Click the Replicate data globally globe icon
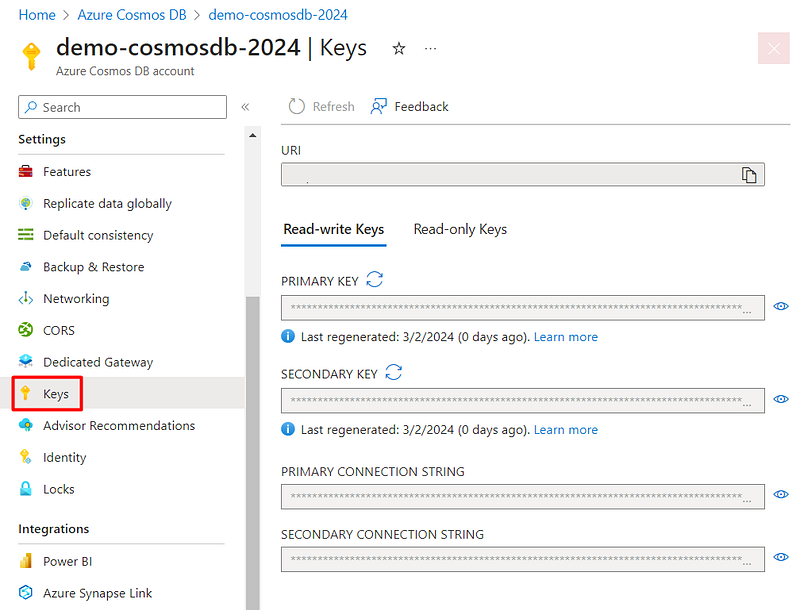Image resolution: width=800 pixels, height=610 pixels. (x=26, y=203)
